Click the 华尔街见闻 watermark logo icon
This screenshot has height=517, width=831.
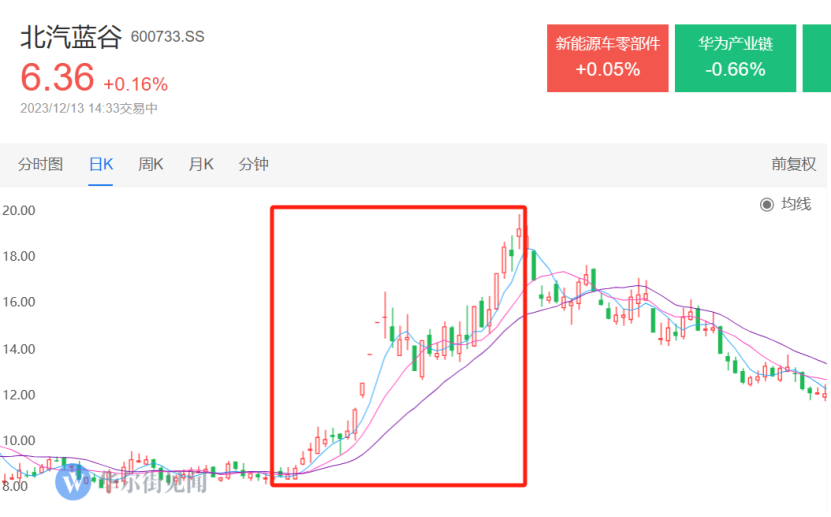click(73, 482)
